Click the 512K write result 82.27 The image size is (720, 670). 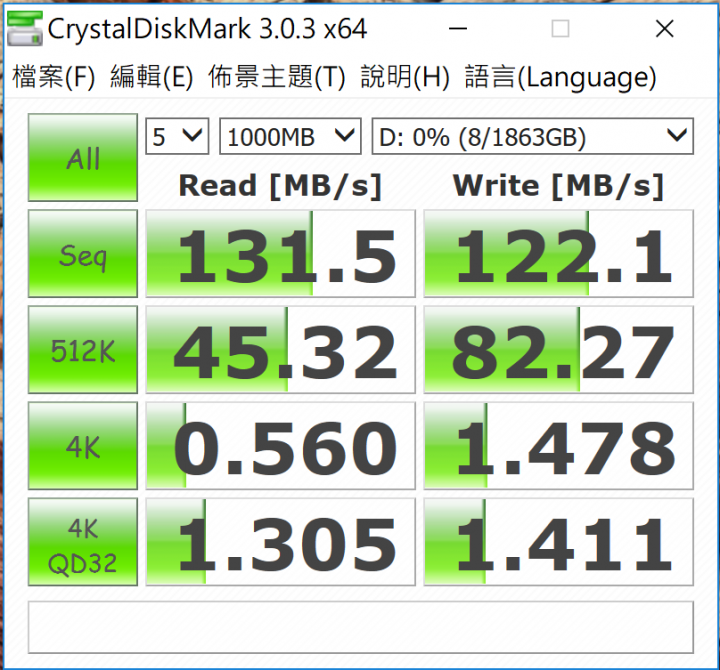[x=558, y=349]
